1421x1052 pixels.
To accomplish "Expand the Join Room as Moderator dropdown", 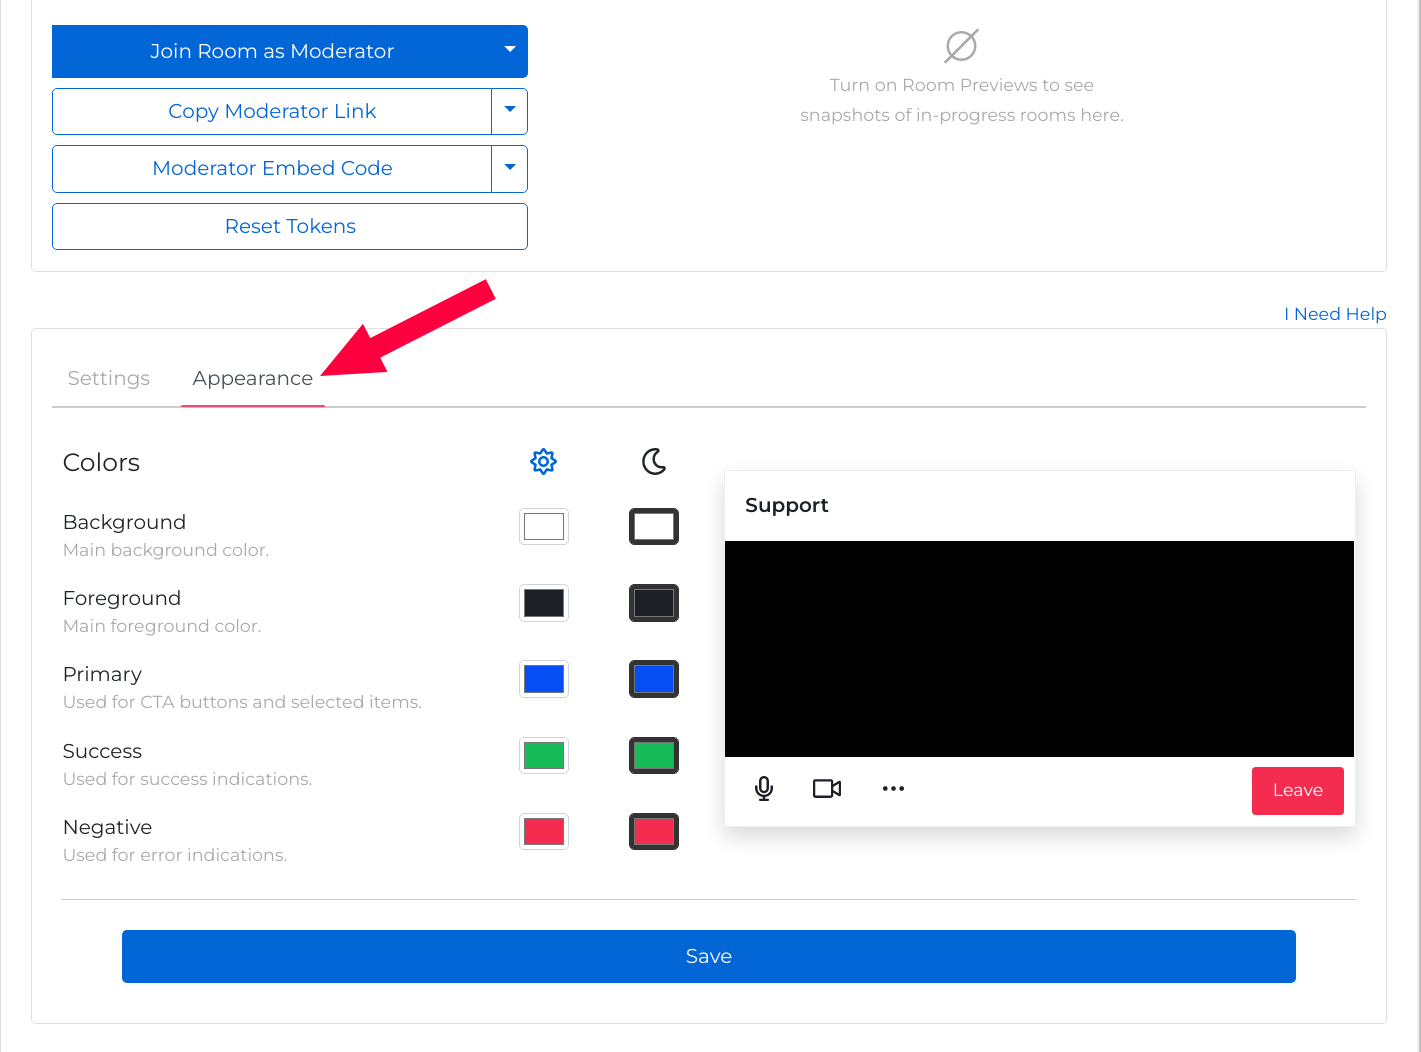I will (509, 51).
